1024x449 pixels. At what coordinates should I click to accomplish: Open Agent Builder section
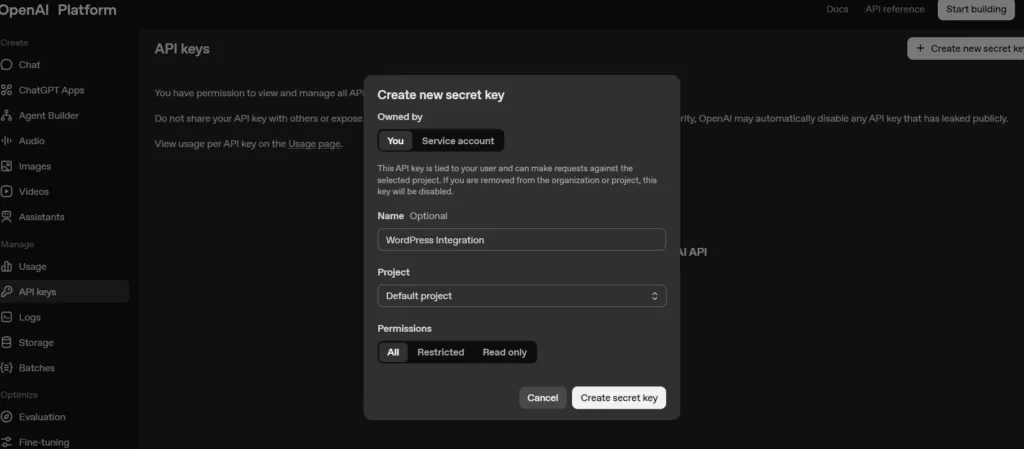(x=48, y=116)
